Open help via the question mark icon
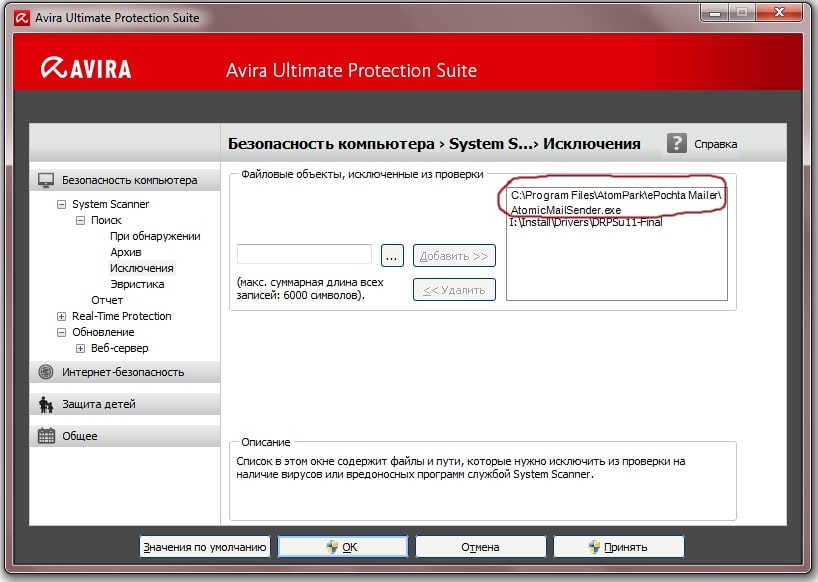The height and width of the screenshot is (582, 818). (677, 143)
